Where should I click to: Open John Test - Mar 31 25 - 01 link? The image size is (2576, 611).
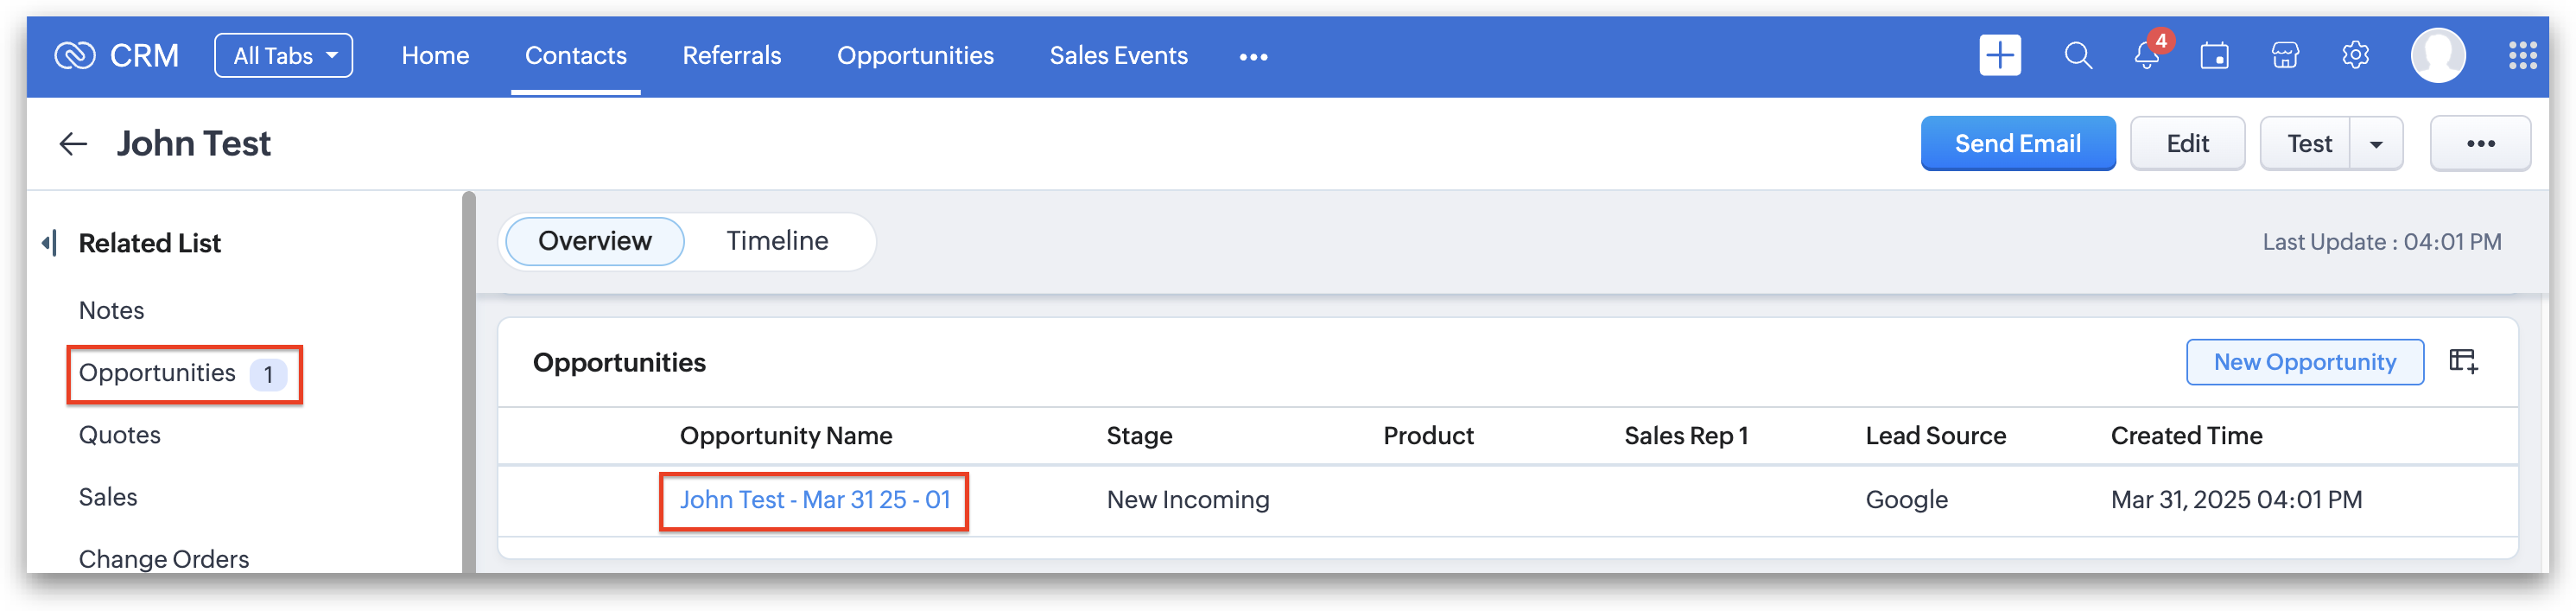click(x=814, y=500)
